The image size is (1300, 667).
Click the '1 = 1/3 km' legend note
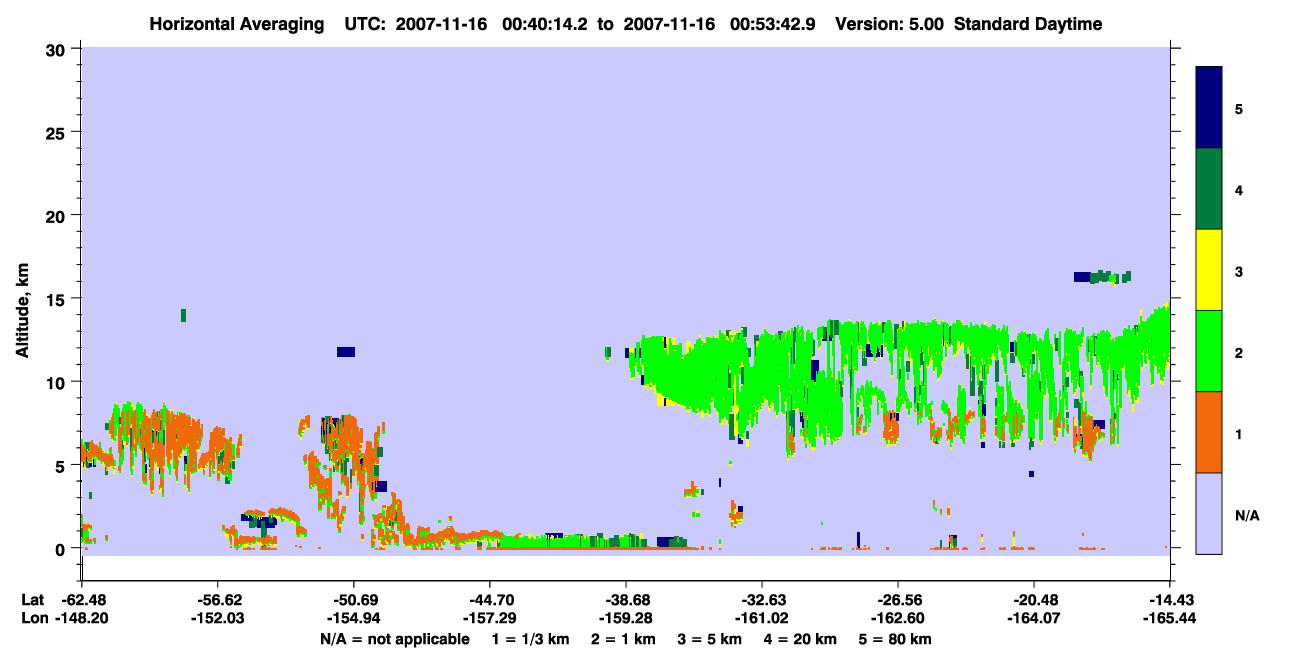coord(531,639)
